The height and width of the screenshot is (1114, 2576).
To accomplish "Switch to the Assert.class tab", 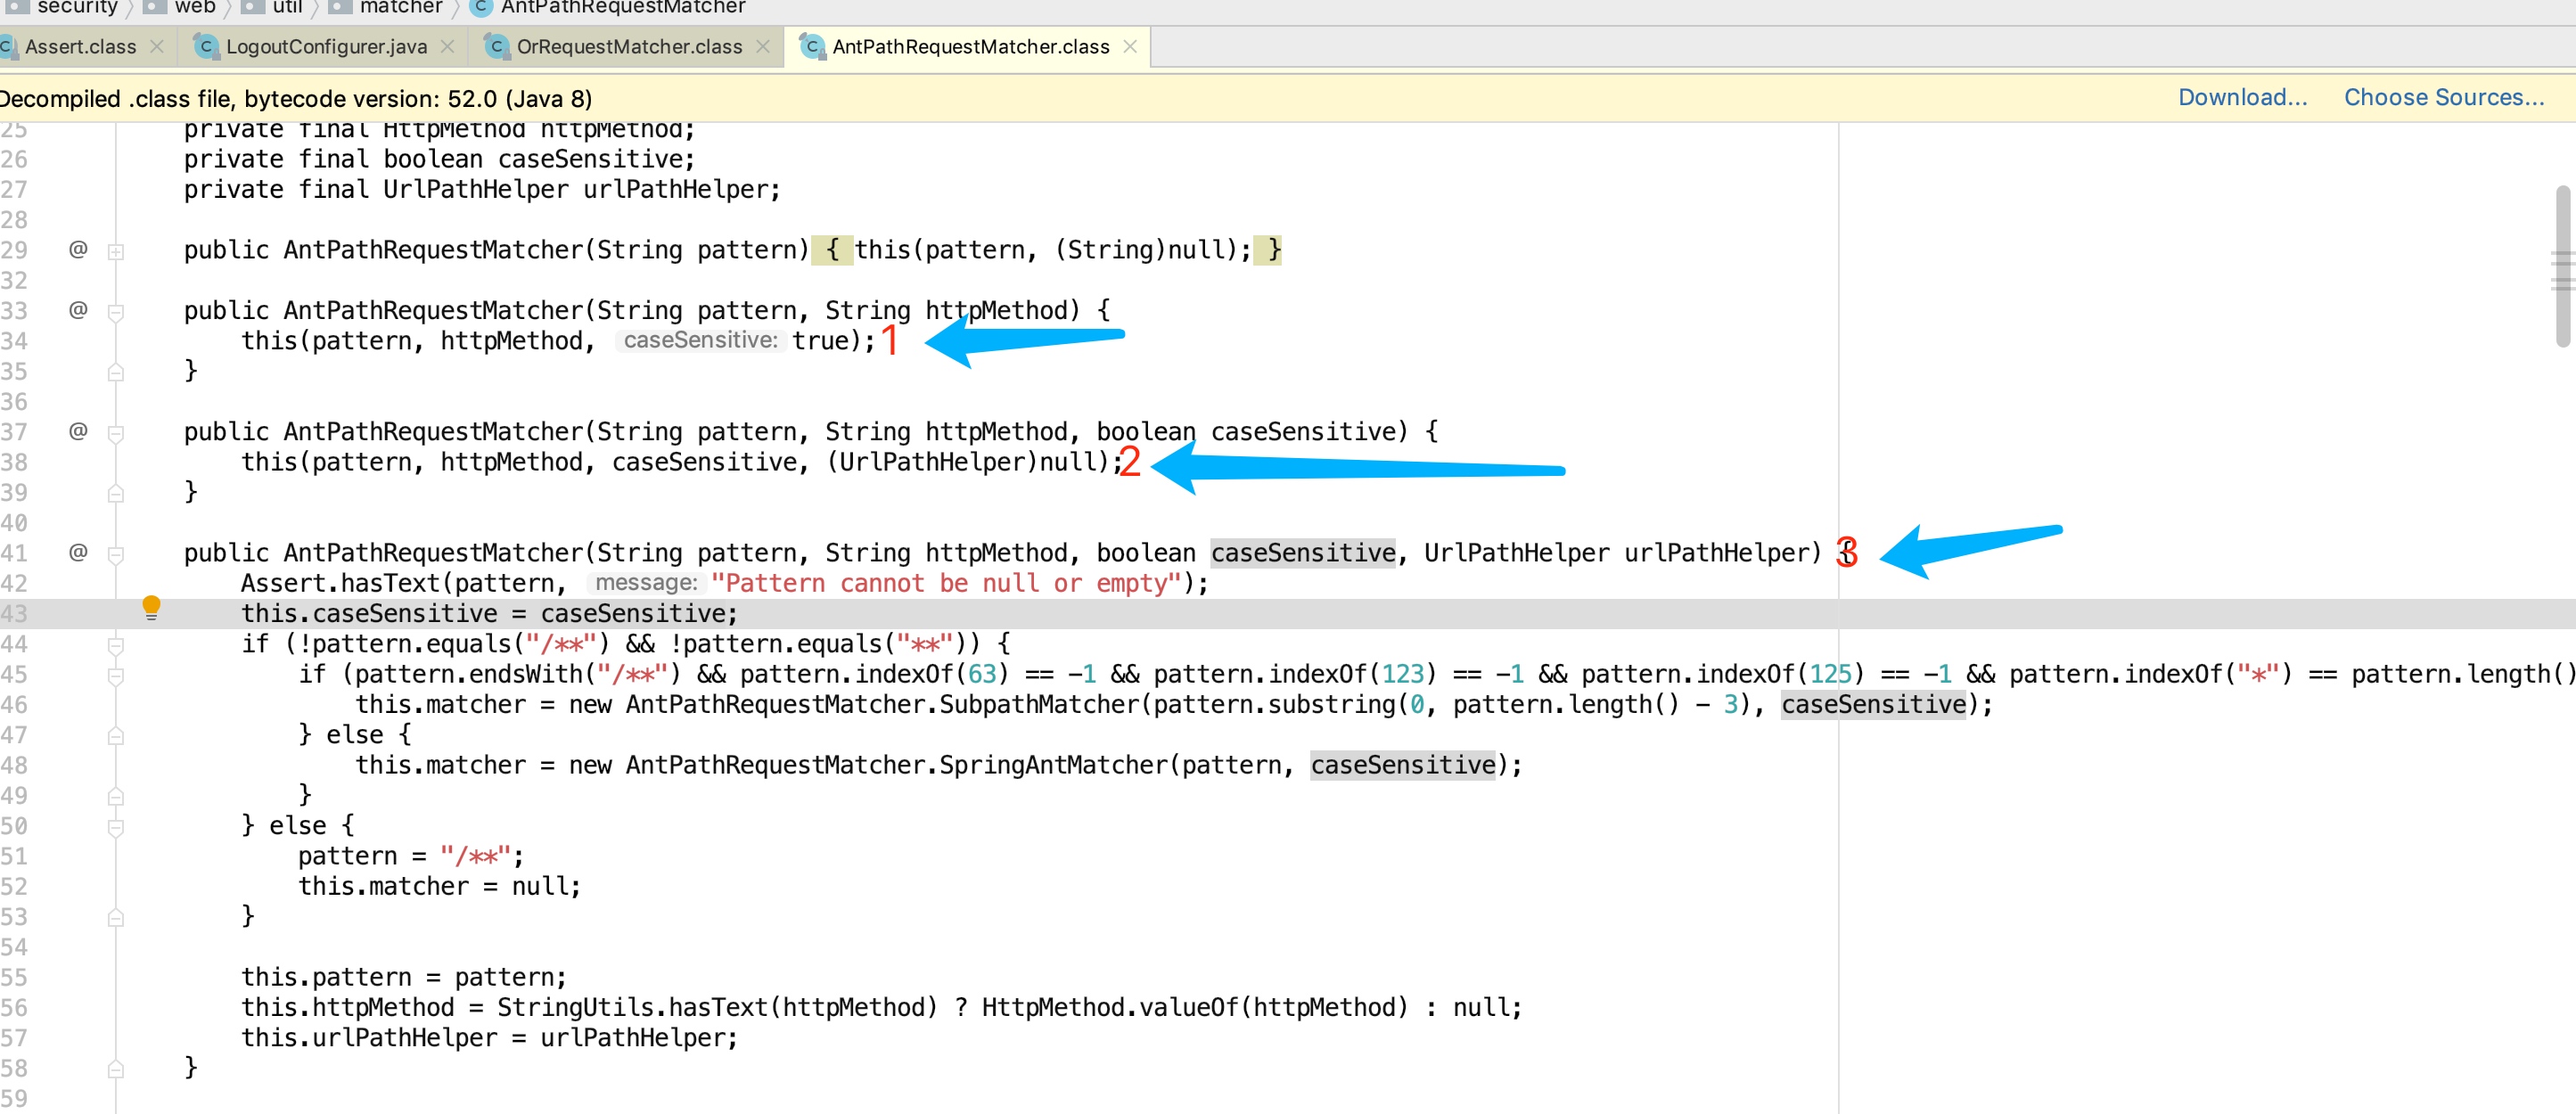I will tap(80, 46).
